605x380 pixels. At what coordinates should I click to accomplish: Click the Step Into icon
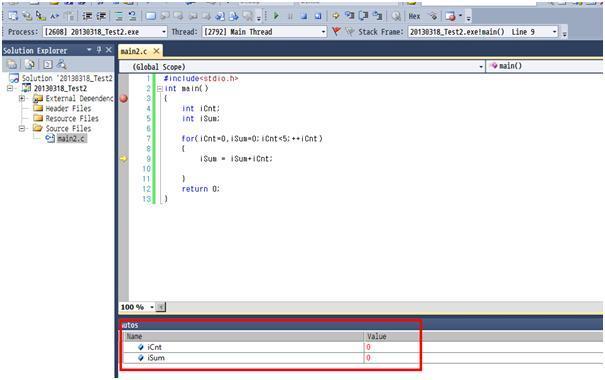tap(350, 16)
